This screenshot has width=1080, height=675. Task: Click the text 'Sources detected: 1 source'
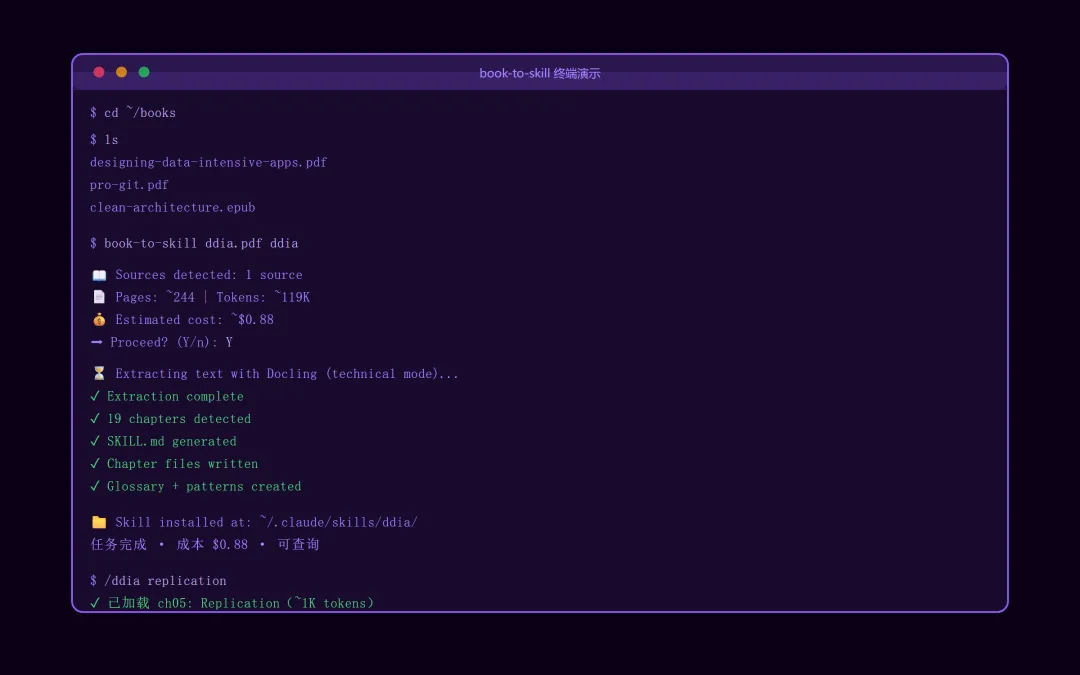[x=209, y=275]
